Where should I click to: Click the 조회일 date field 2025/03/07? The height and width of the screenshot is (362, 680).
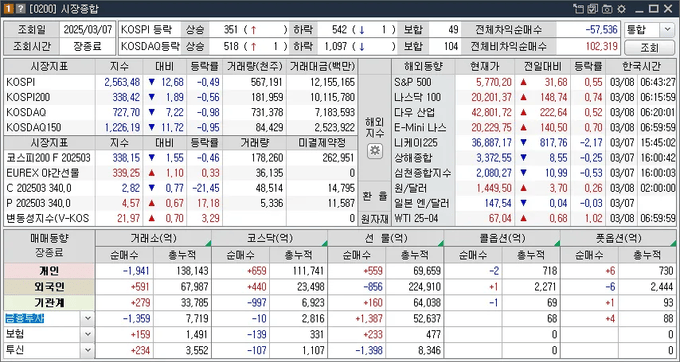87,29
